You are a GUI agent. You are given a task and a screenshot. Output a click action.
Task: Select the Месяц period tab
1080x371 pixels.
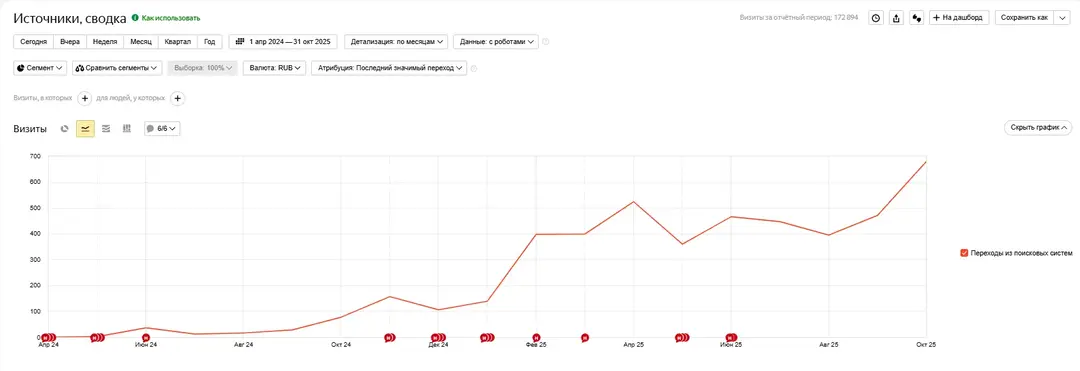coord(141,42)
